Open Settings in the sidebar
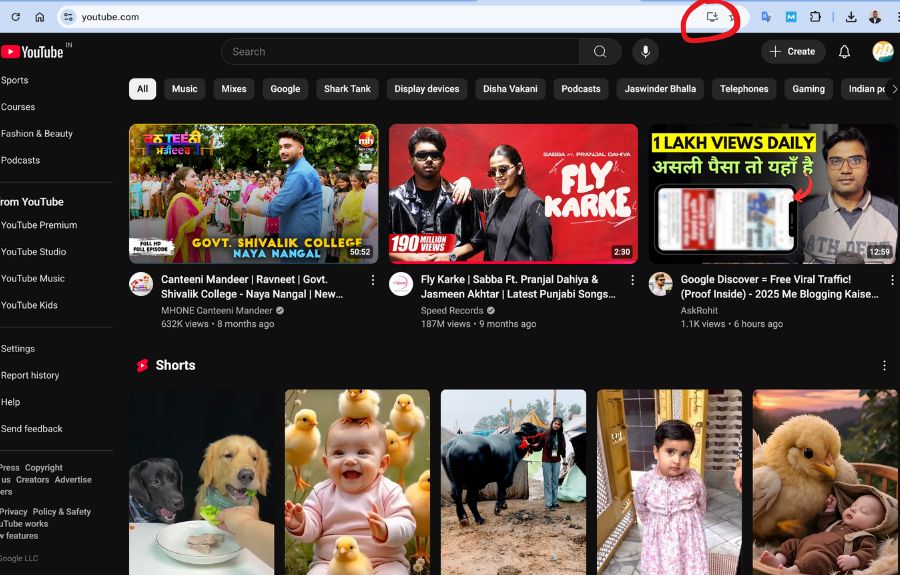The width and height of the screenshot is (900, 575). (18, 348)
